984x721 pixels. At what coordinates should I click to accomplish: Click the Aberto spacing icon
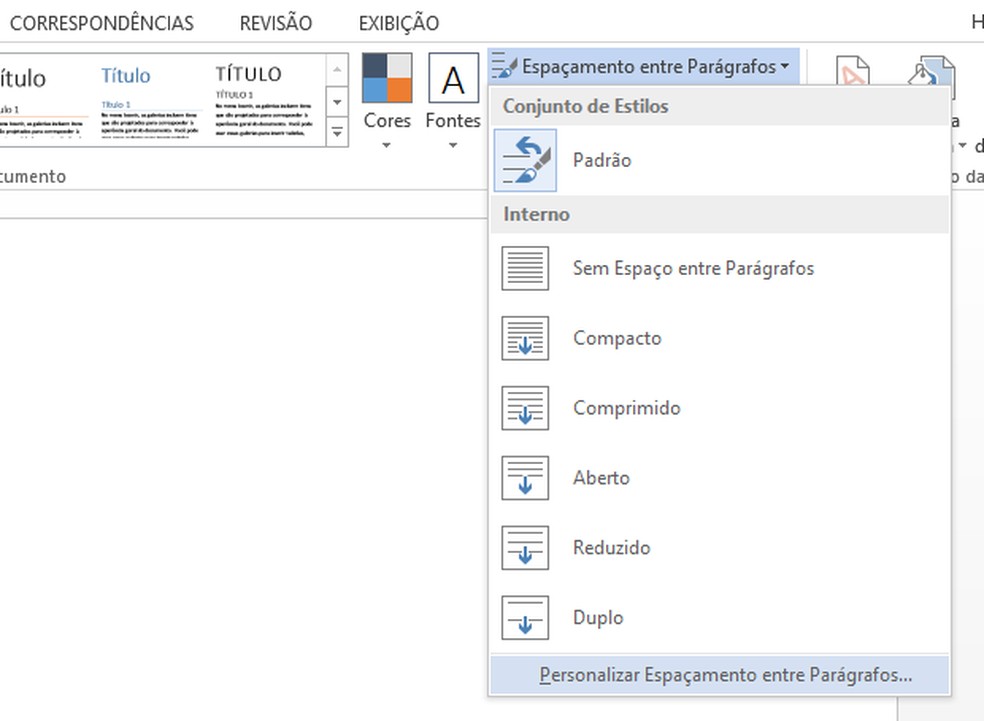[525, 478]
